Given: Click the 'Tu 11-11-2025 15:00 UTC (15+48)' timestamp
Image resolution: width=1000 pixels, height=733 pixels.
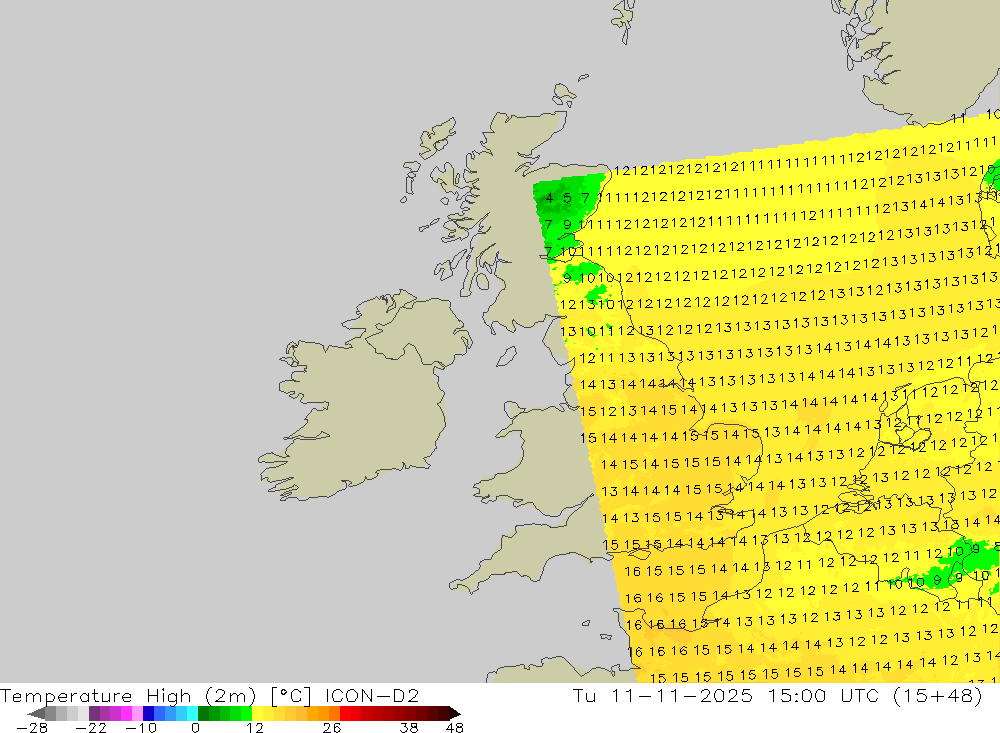Looking at the screenshot, I should (777, 695).
